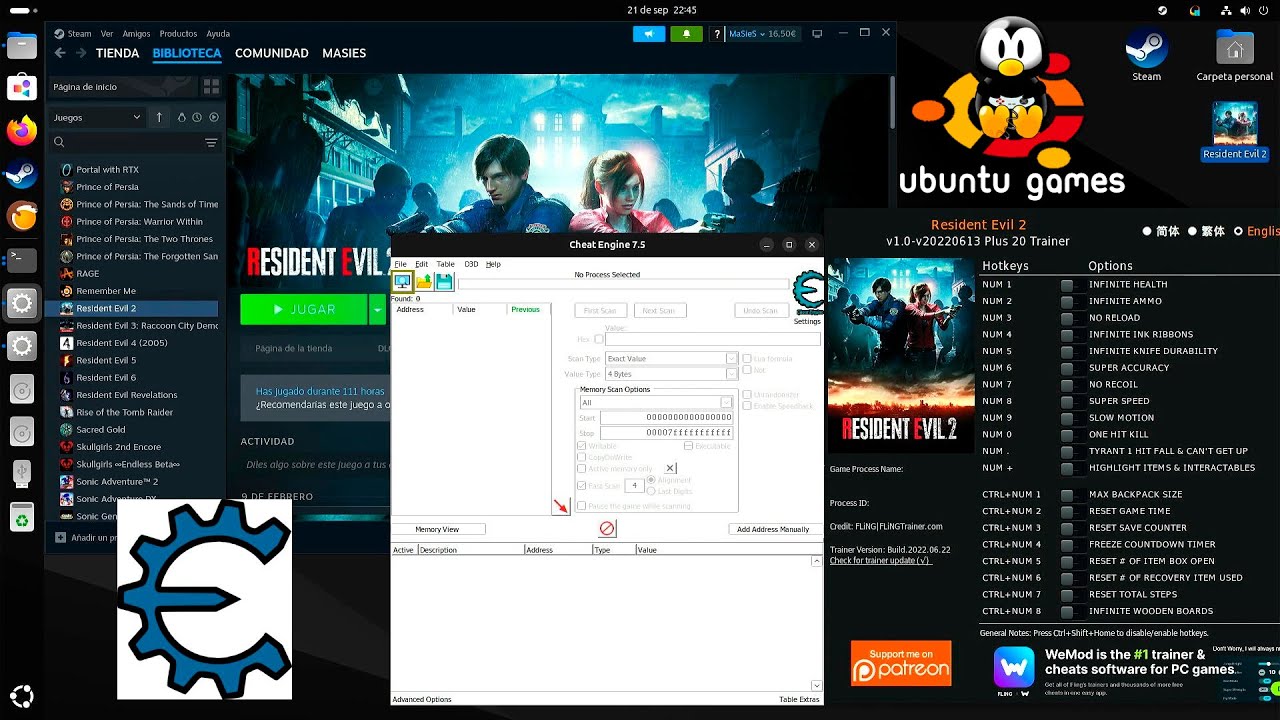The image size is (1280, 720).
Task: Toggle ONE HIT KILL trainer checkbox
Action: tap(1067, 435)
